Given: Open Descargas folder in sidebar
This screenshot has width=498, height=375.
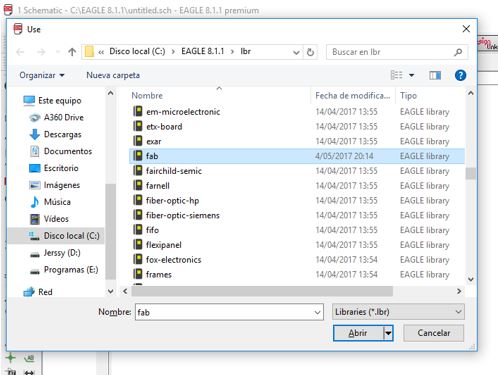Looking at the screenshot, I should [56, 134].
